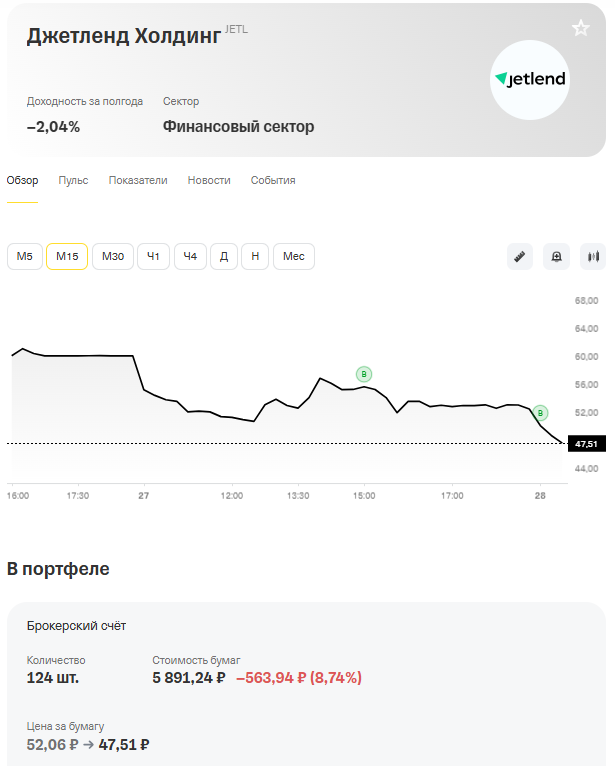
Task: Click the jetlend company logo
Action: (530, 80)
